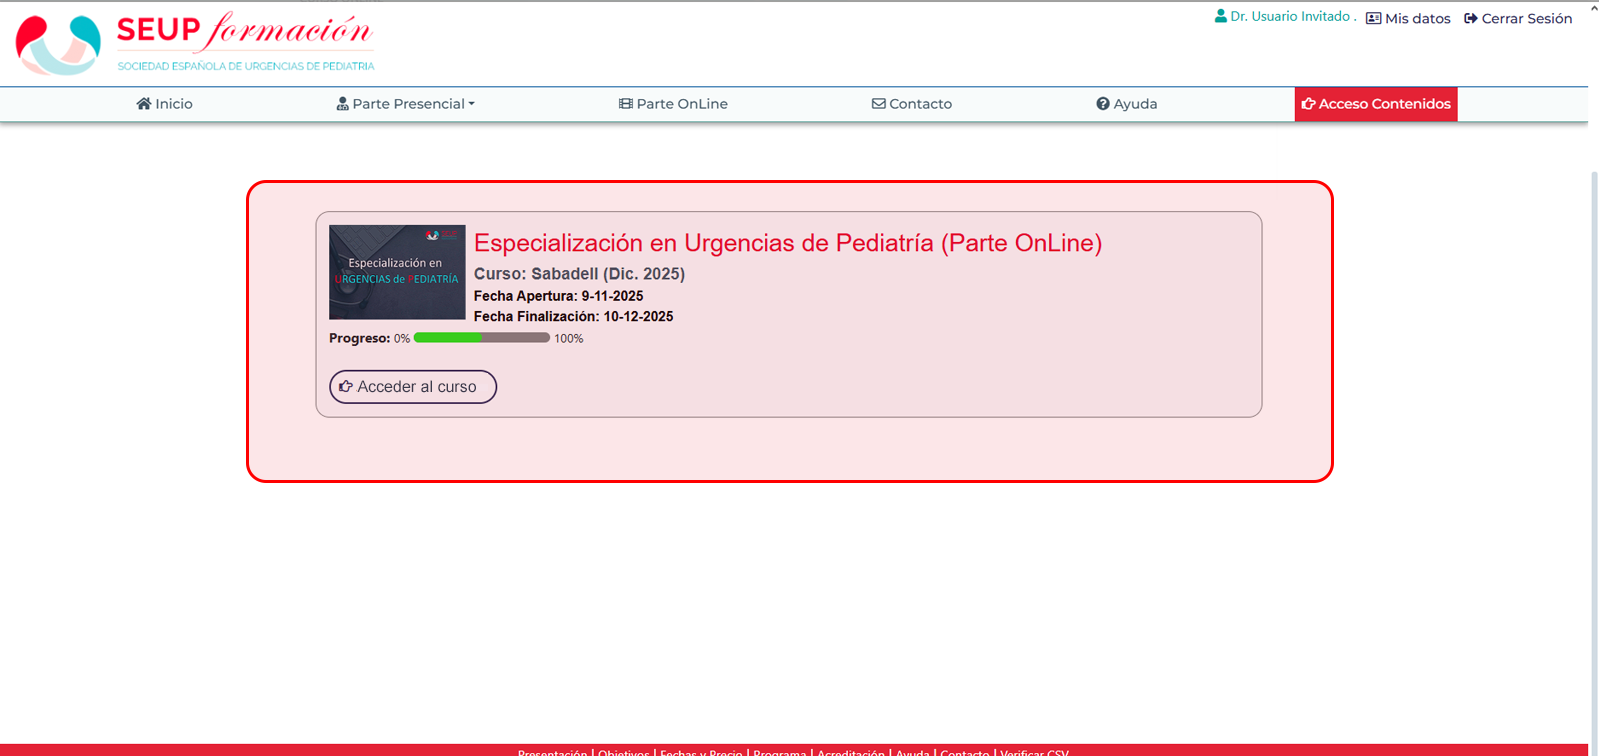This screenshot has width=1599, height=756.
Task: Click the envelope icon beside Contacto
Action: tap(878, 104)
